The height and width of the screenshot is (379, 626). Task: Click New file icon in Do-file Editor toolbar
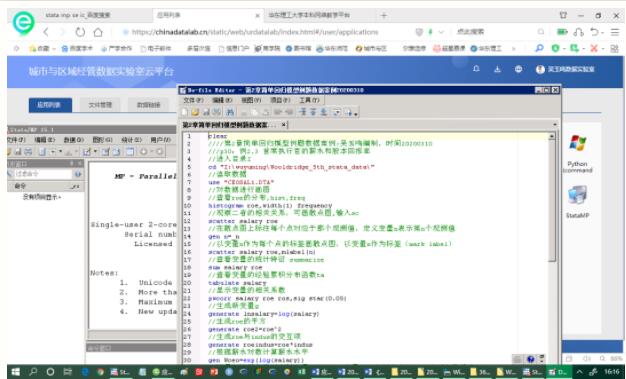[184, 113]
